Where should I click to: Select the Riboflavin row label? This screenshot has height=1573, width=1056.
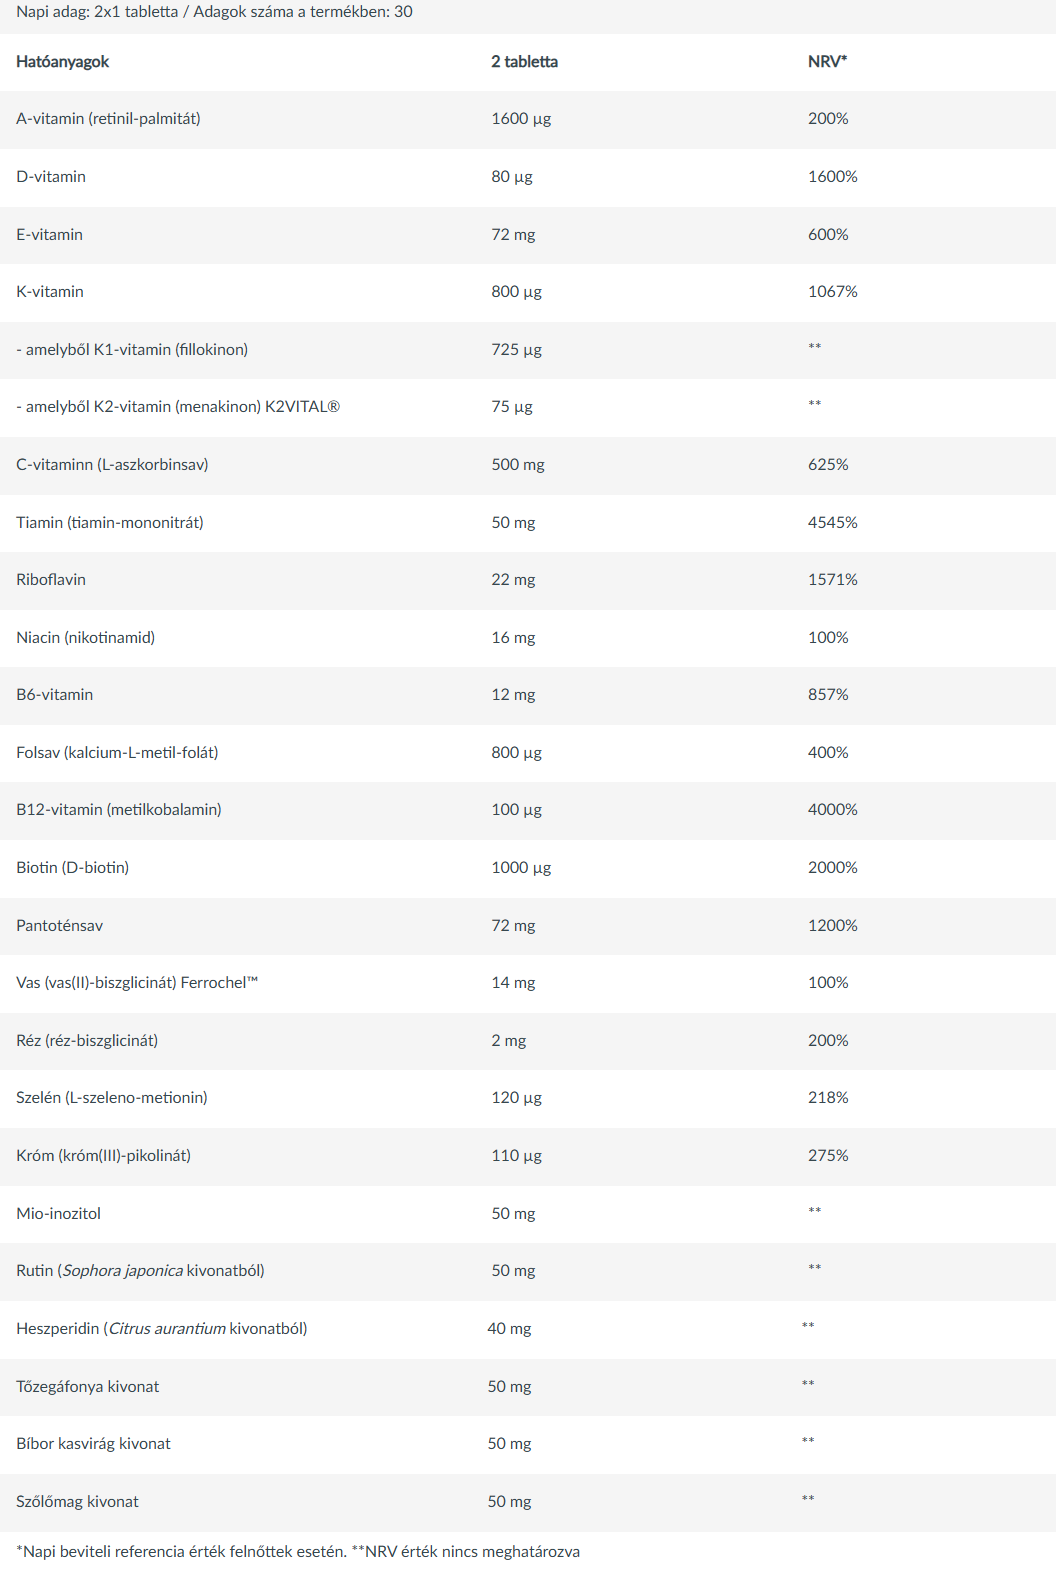coord(51,580)
